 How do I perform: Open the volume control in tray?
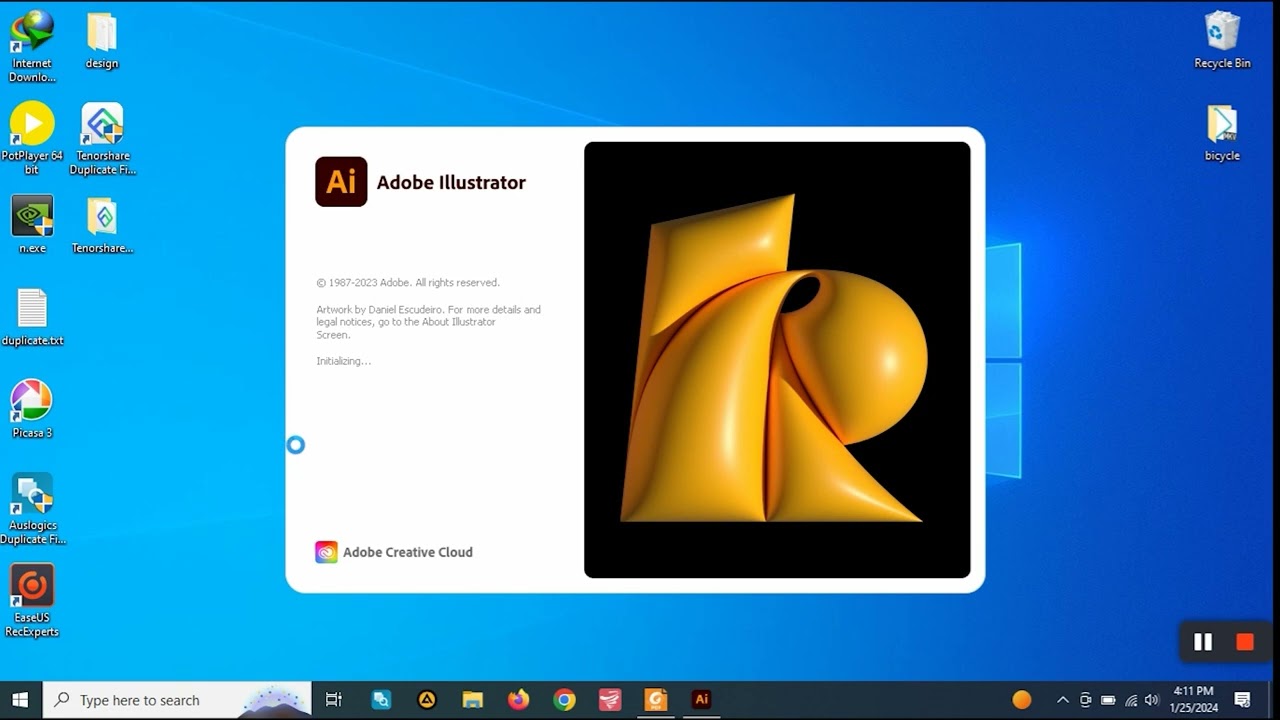click(x=1152, y=700)
